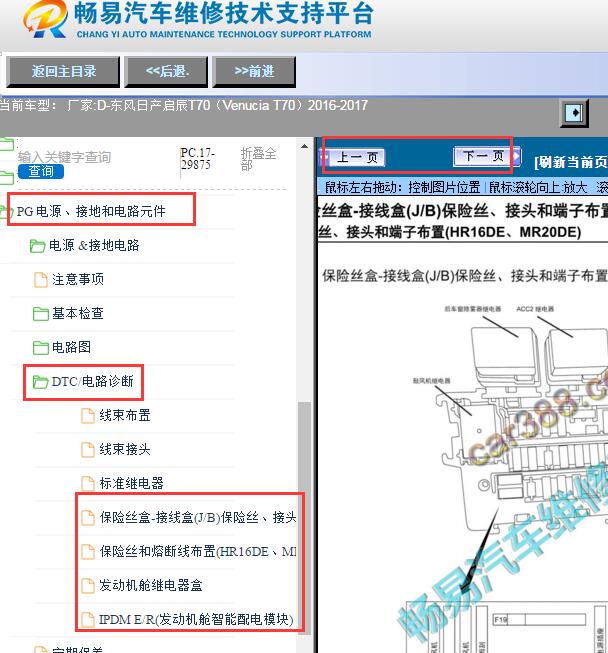Click the panel toggle icon beside the vehicle model
Image resolution: width=608 pixels, height=653 pixels.
[x=574, y=113]
